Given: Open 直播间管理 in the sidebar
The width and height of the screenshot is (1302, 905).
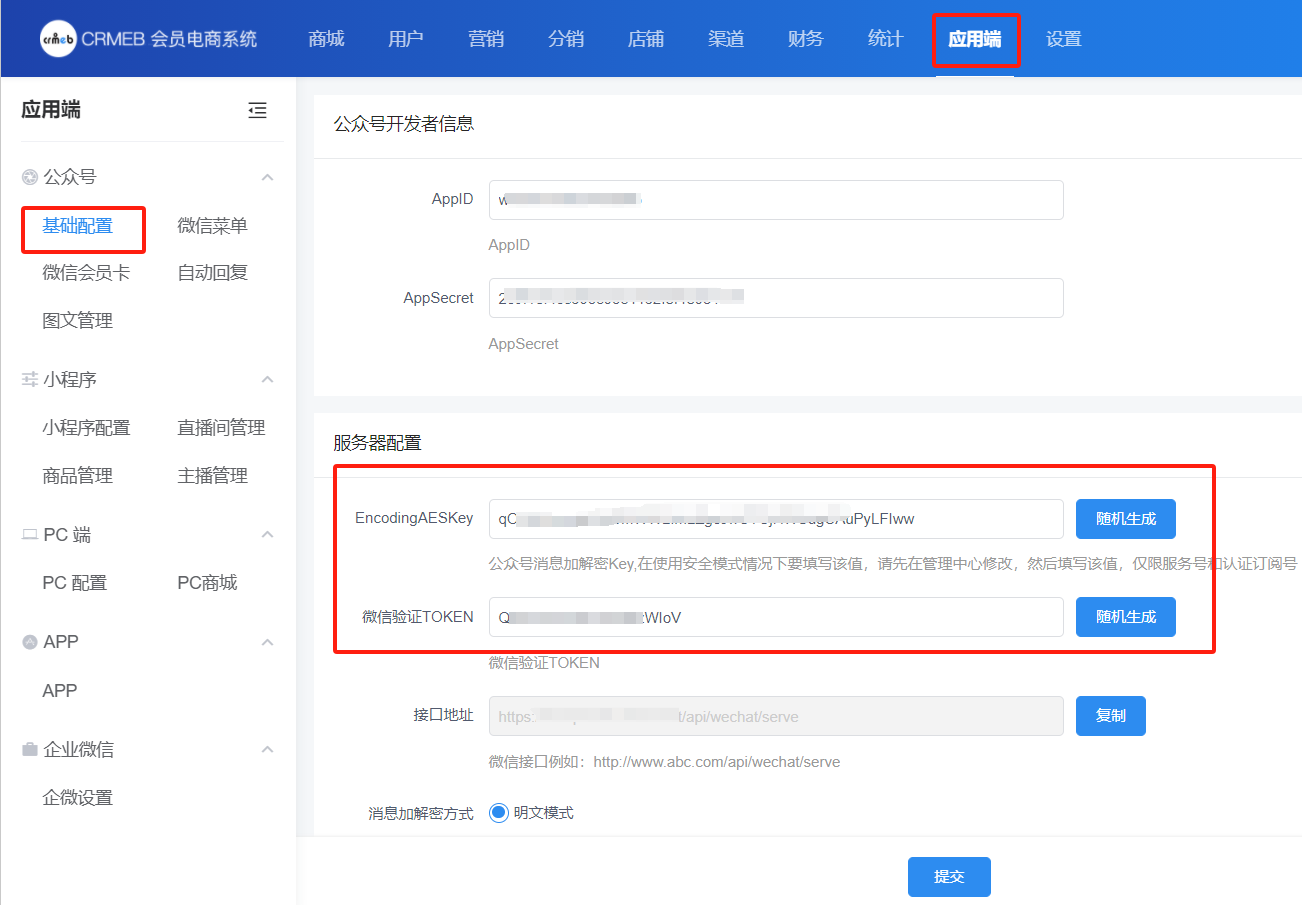Looking at the screenshot, I should [221, 428].
